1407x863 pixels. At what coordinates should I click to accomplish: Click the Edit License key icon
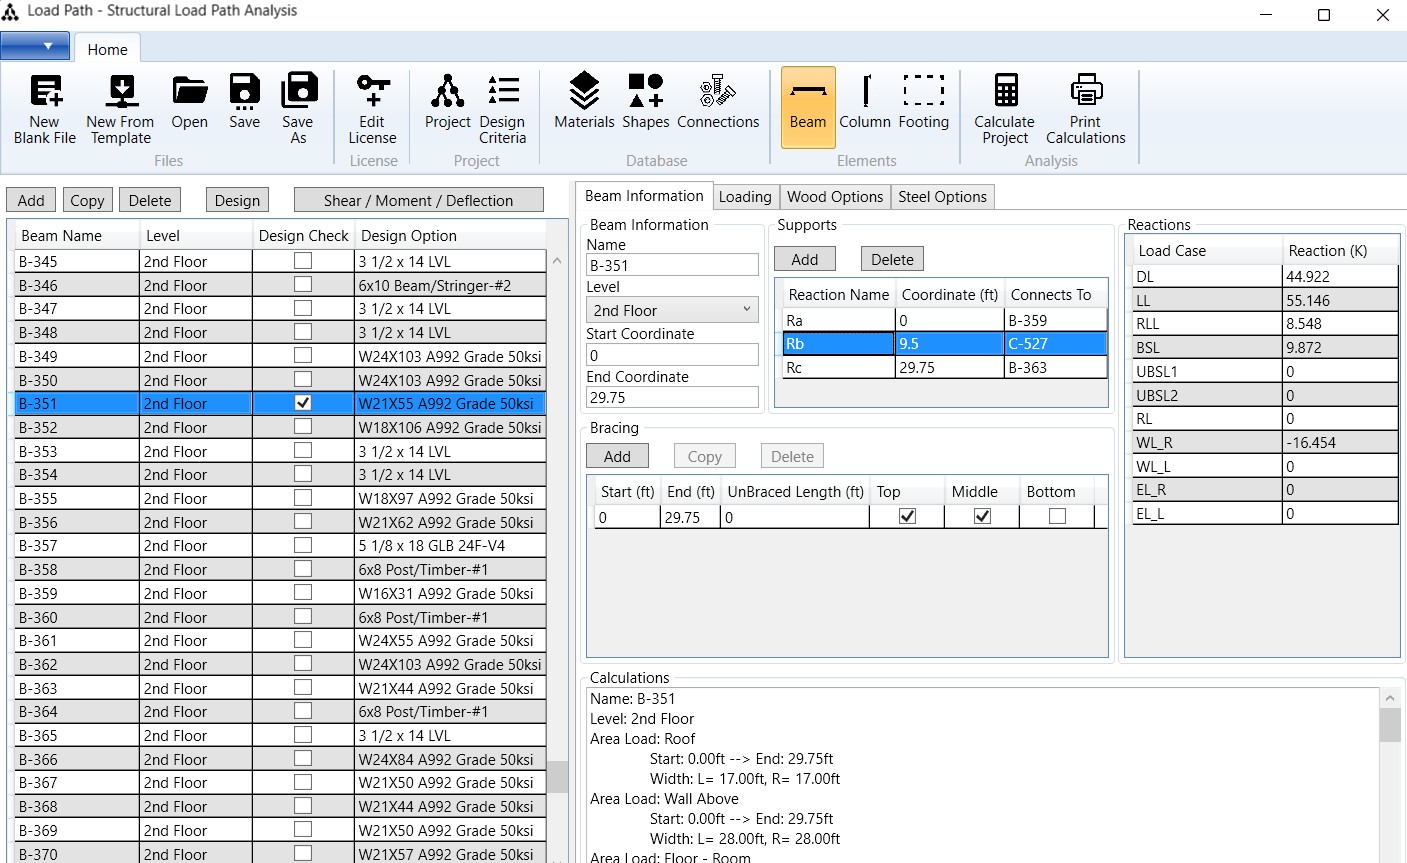click(x=372, y=92)
